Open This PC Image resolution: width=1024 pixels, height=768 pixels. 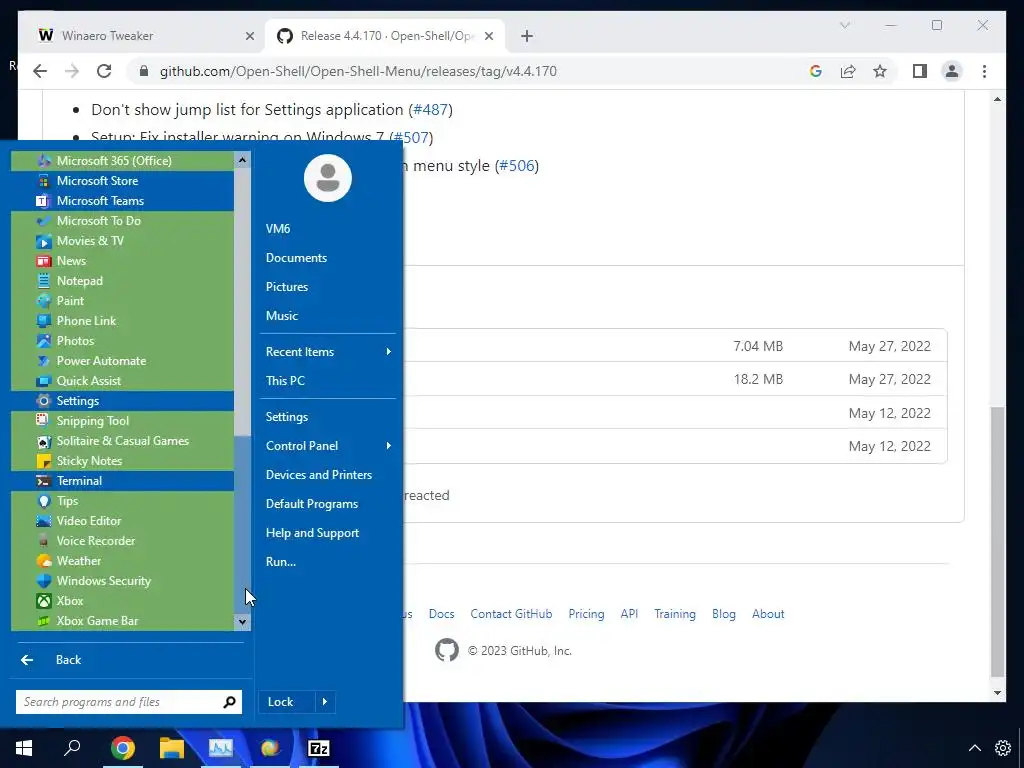[x=328, y=381]
